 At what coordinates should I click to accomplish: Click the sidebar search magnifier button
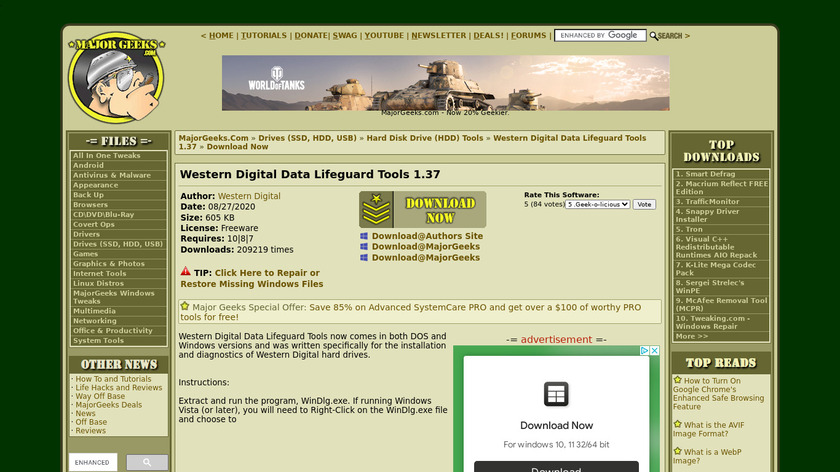[x=147, y=462]
